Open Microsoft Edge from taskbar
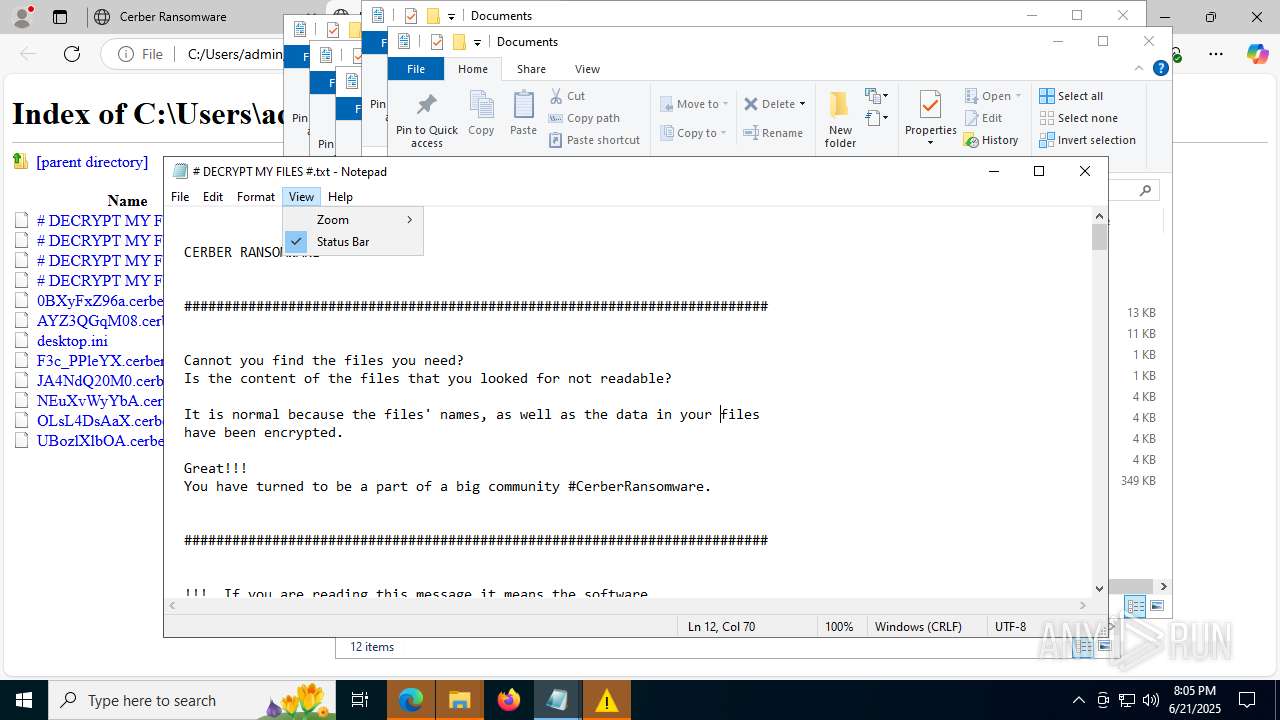 tap(411, 700)
